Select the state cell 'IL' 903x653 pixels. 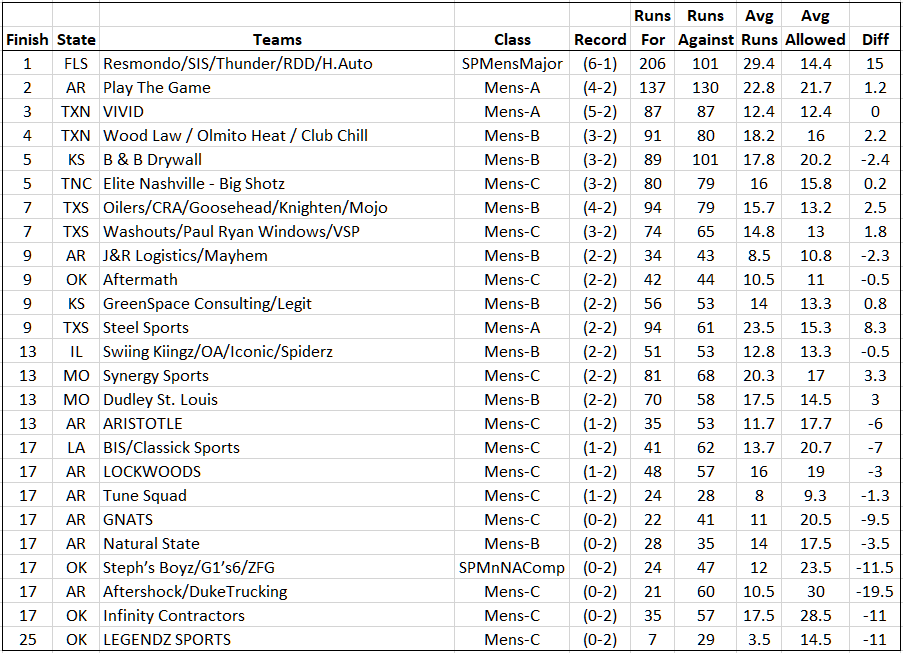click(76, 352)
